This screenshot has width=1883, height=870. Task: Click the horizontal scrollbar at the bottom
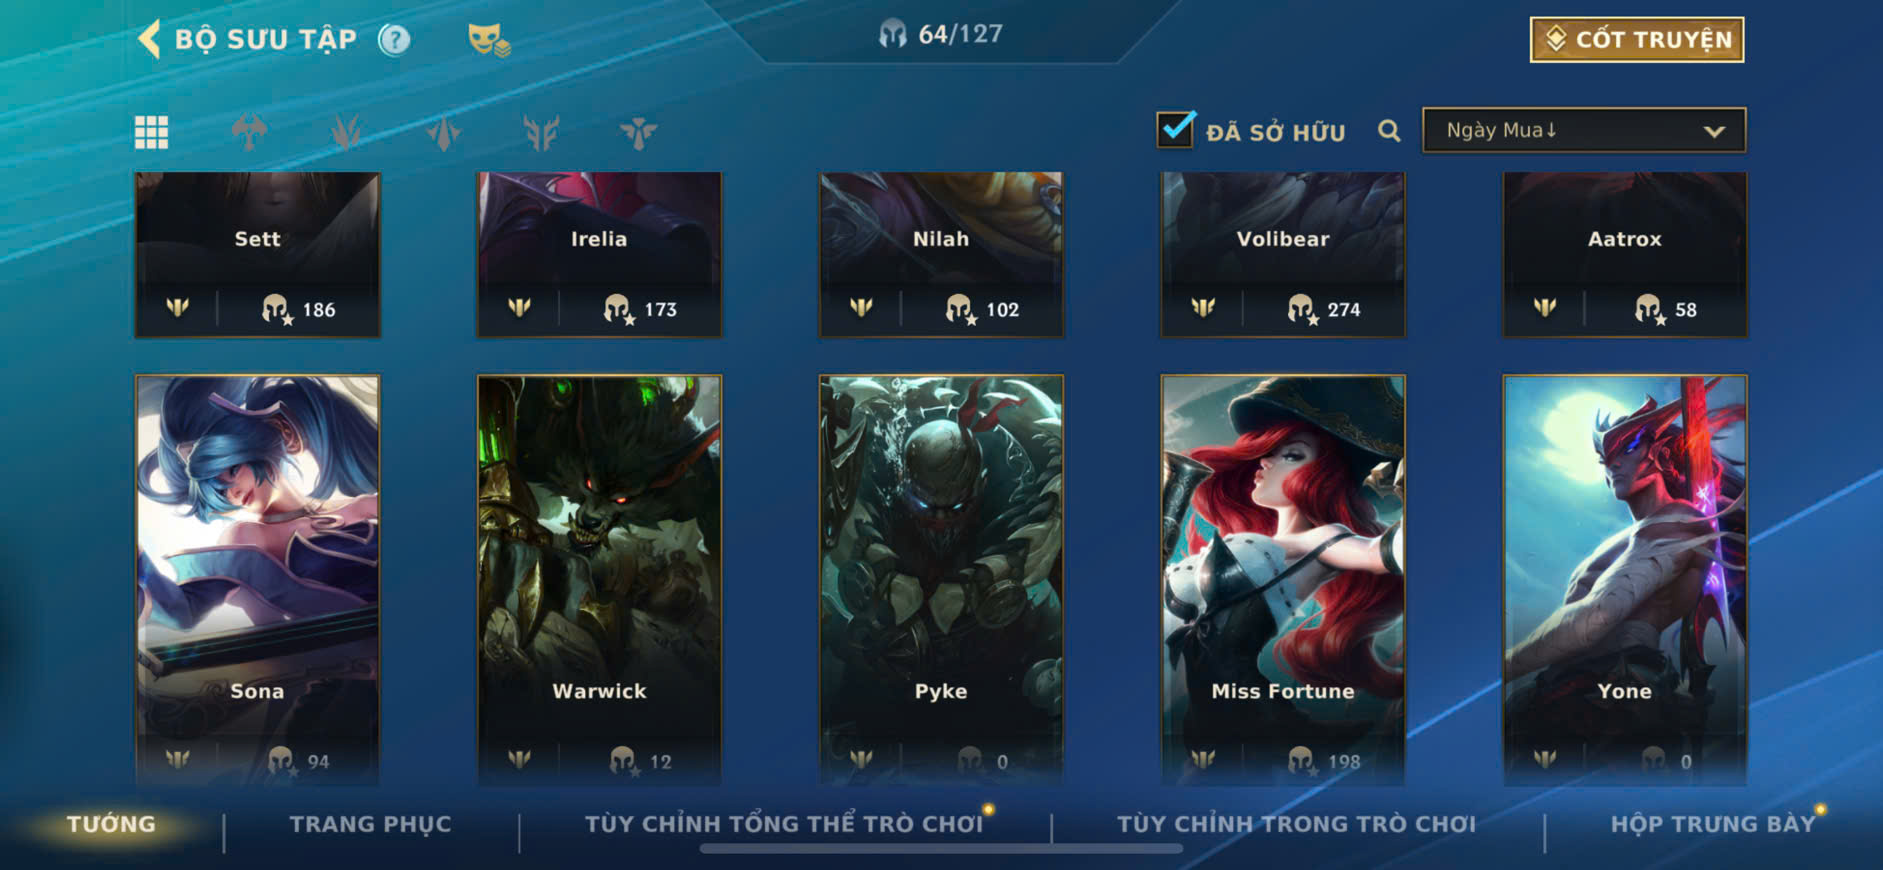pos(941,849)
